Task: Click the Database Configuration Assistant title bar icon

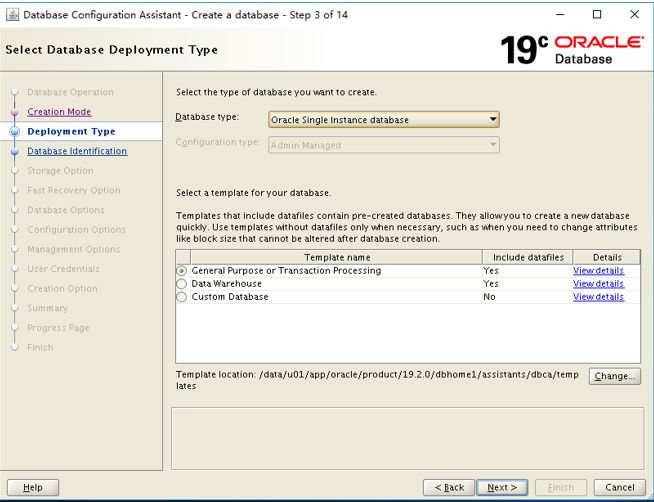Action: pos(12,14)
